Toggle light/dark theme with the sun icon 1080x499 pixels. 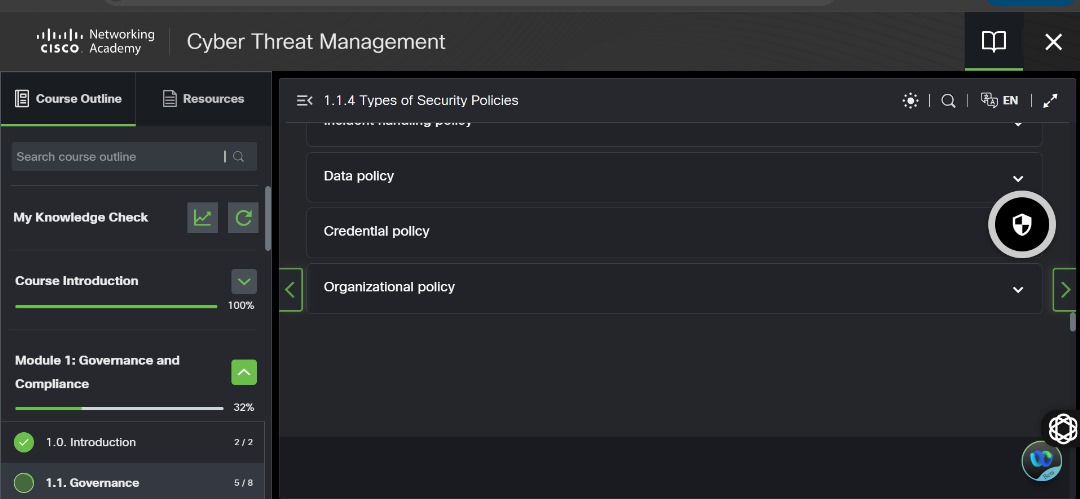coord(910,101)
